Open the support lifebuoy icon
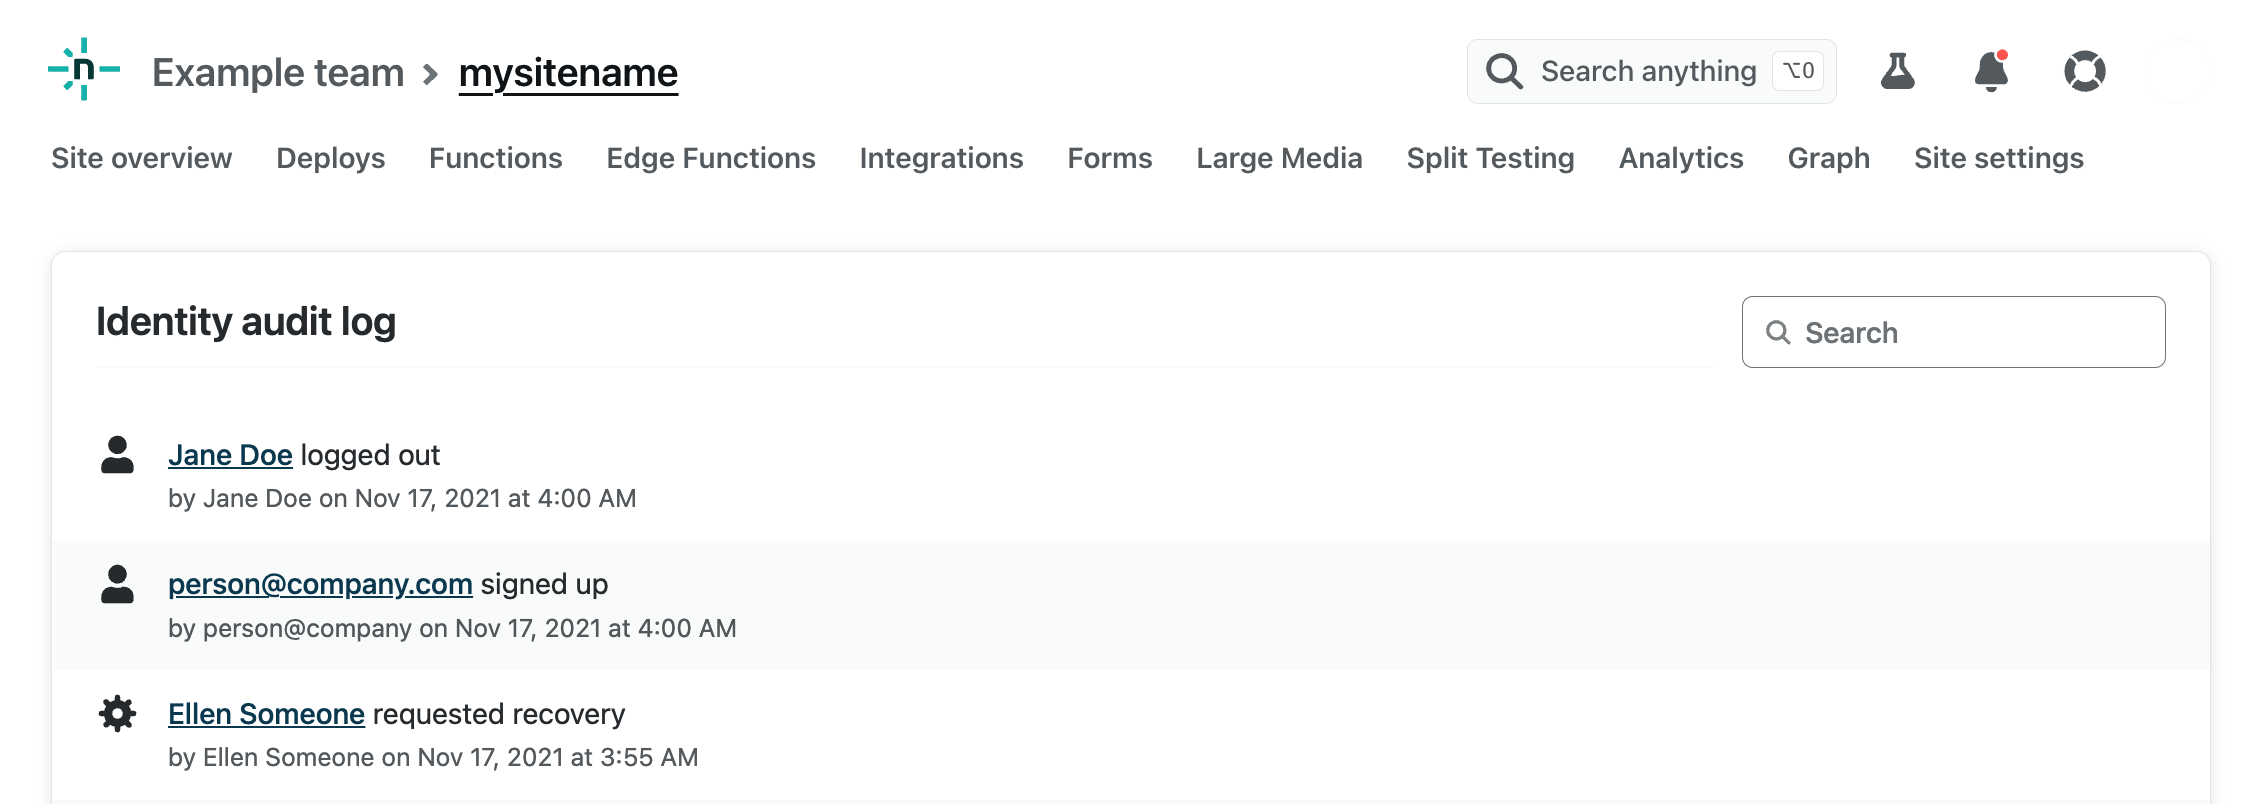This screenshot has width=2254, height=804. point(2085,71)
